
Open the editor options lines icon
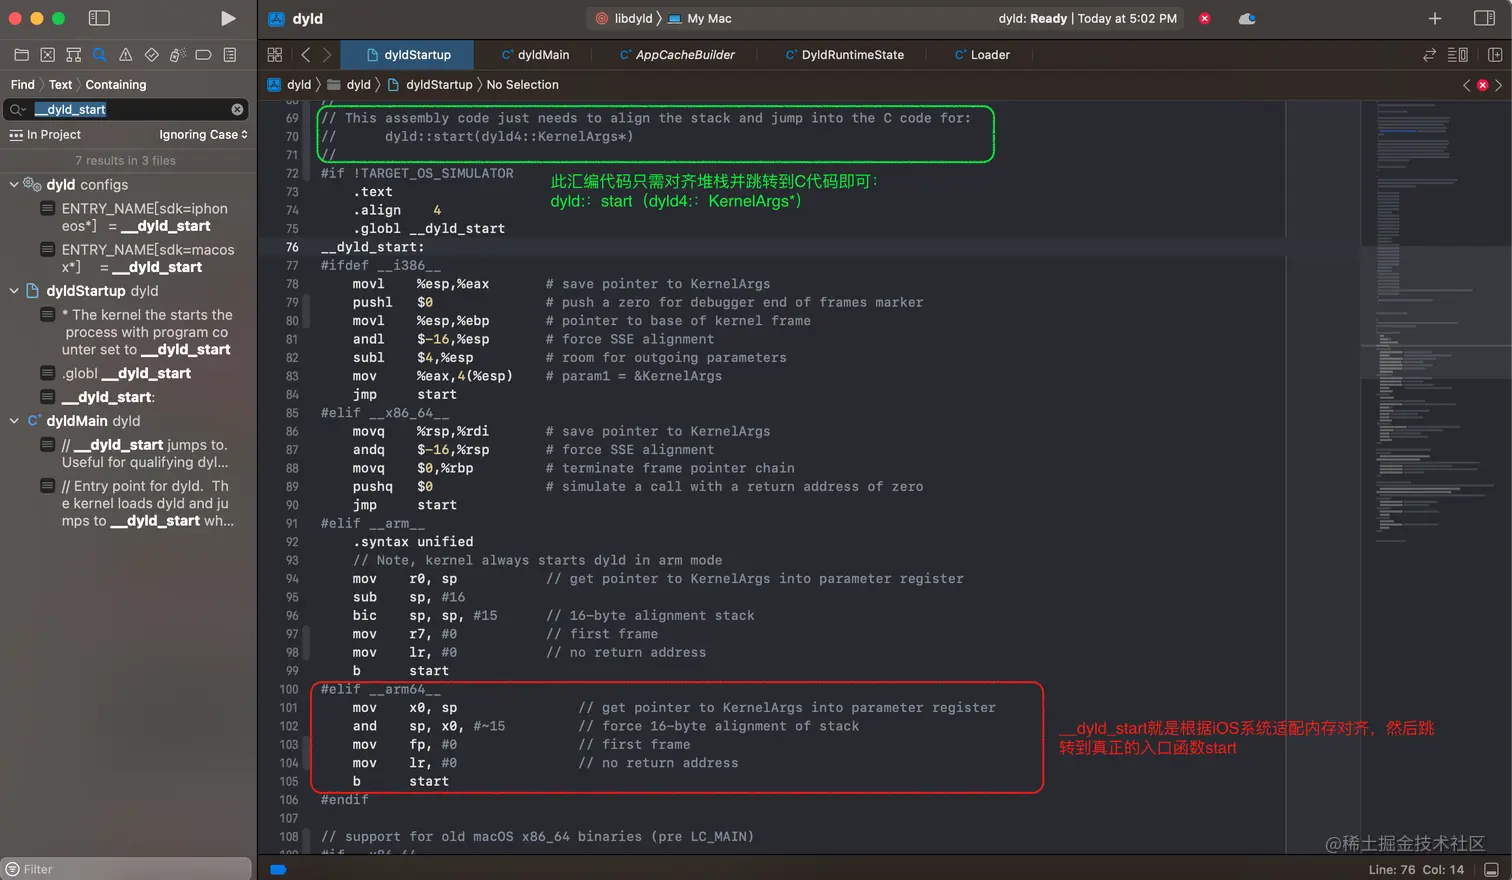[1458, 55]
